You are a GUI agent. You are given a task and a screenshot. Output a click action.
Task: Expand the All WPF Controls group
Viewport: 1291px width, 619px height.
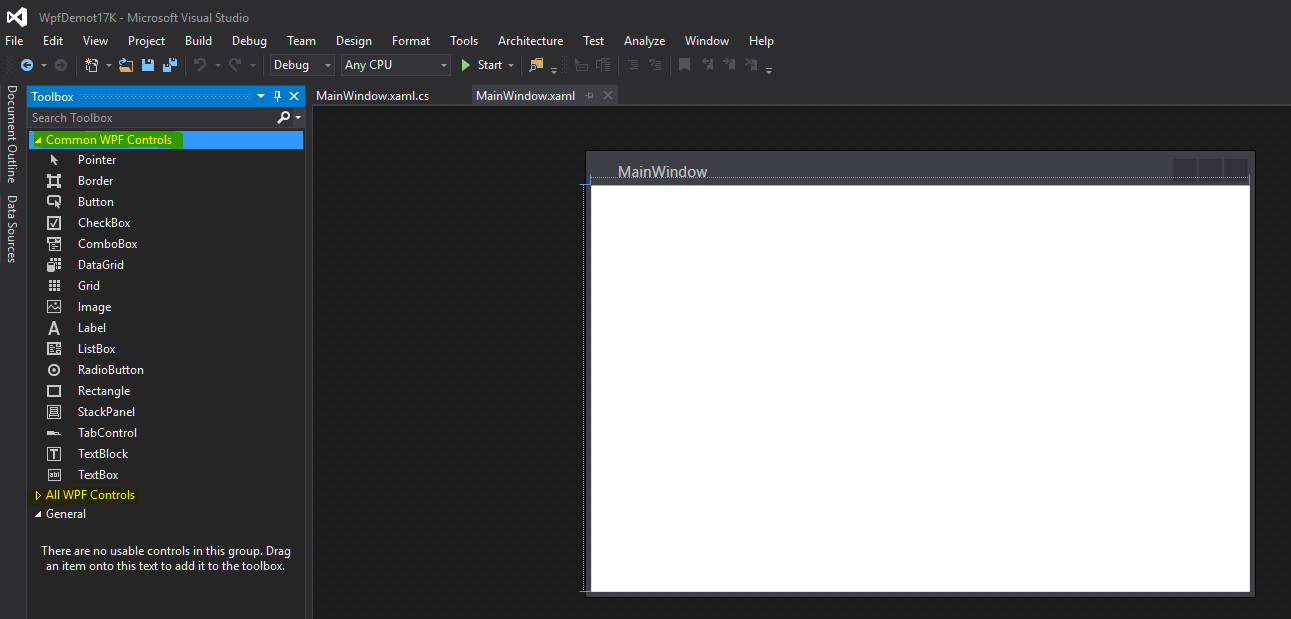pos(38,495)
